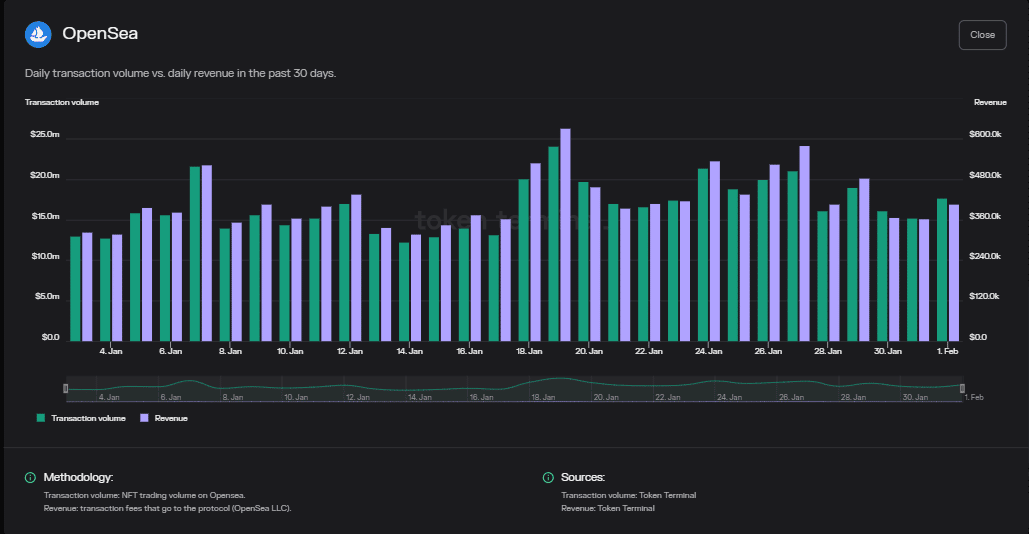The height and width of the screenshot is (534, 1029).
Task: Click the "$240.0k" axis label
Action: tap(985, 257)
